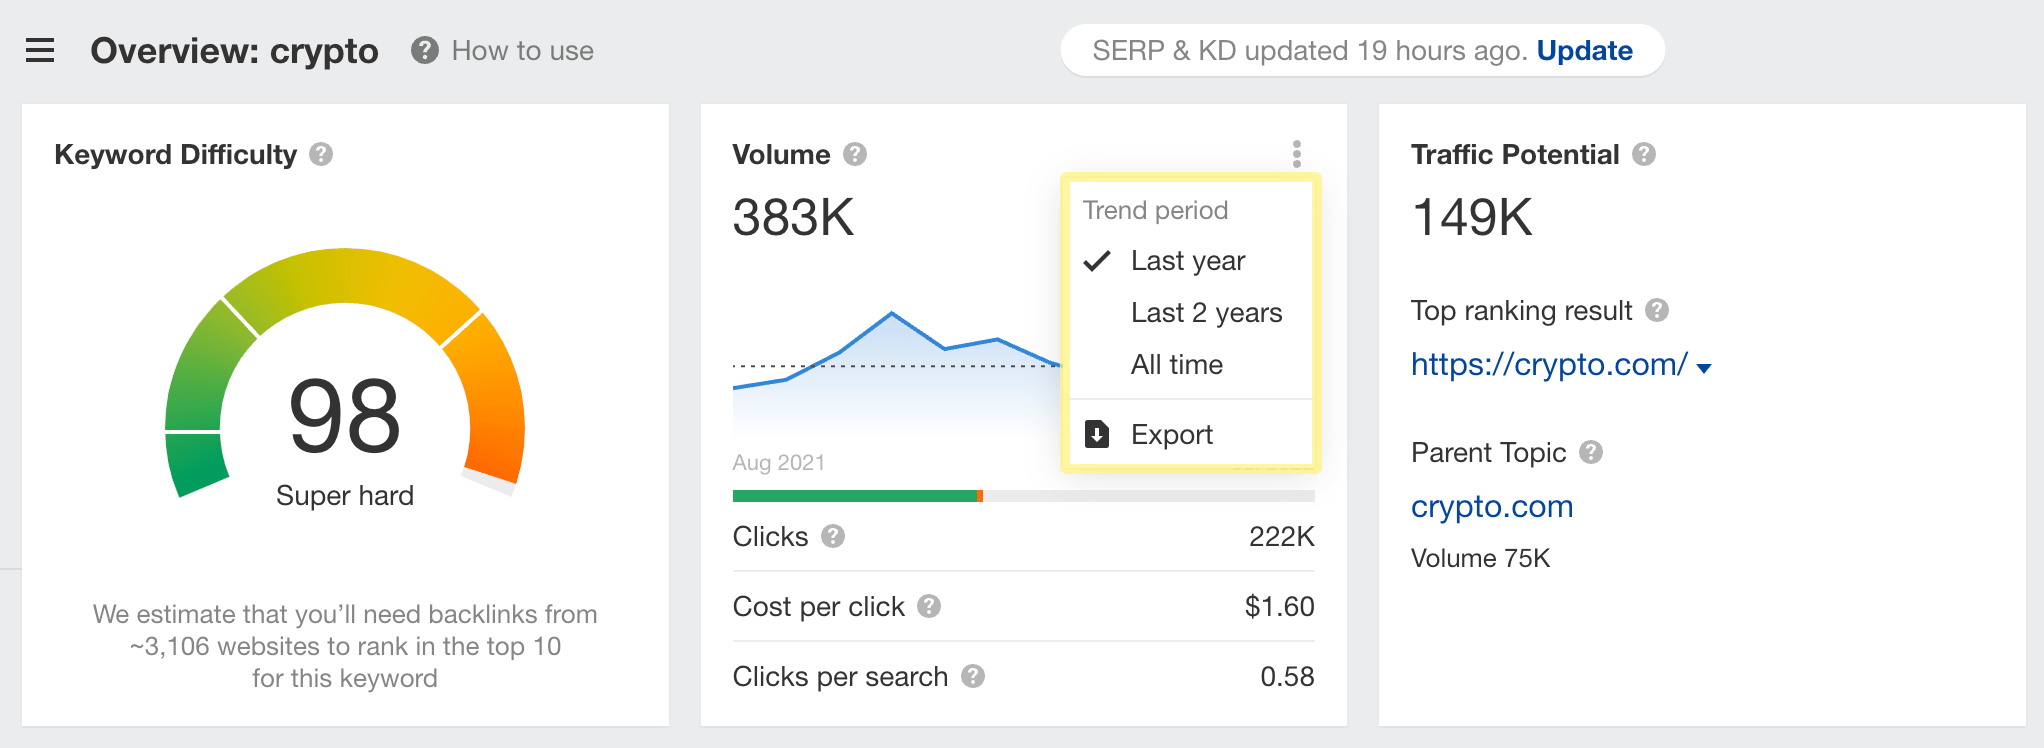2044x748 pixels.
Task: Open the Keyword Difficulty help tooltip icon
Action: pos(321,154)
